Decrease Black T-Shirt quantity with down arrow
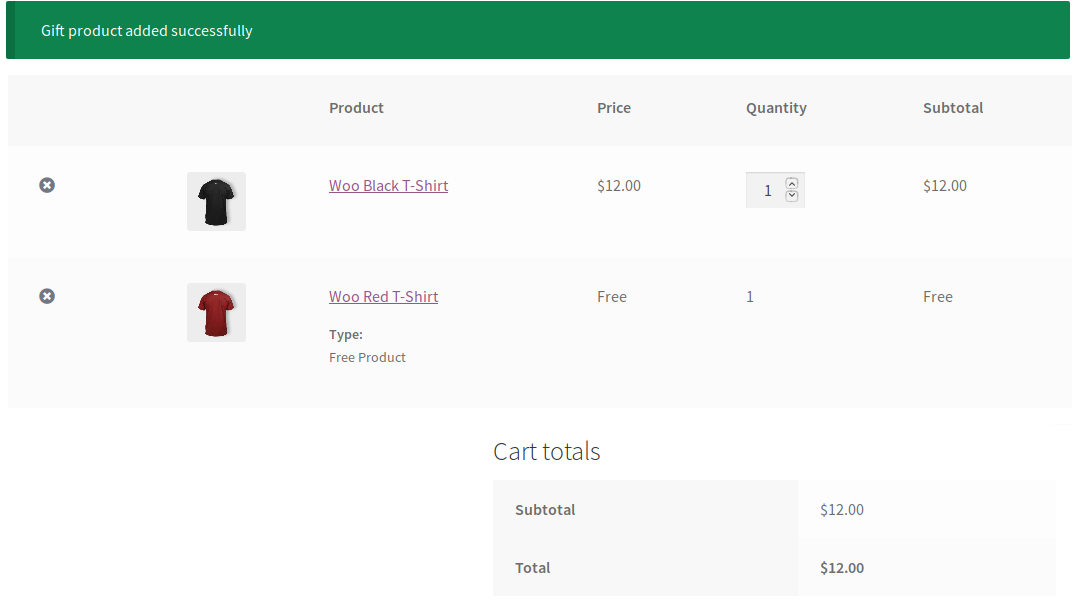This screenshot has height=608, width=1080. pyautogui.click(x=792, y=196)
